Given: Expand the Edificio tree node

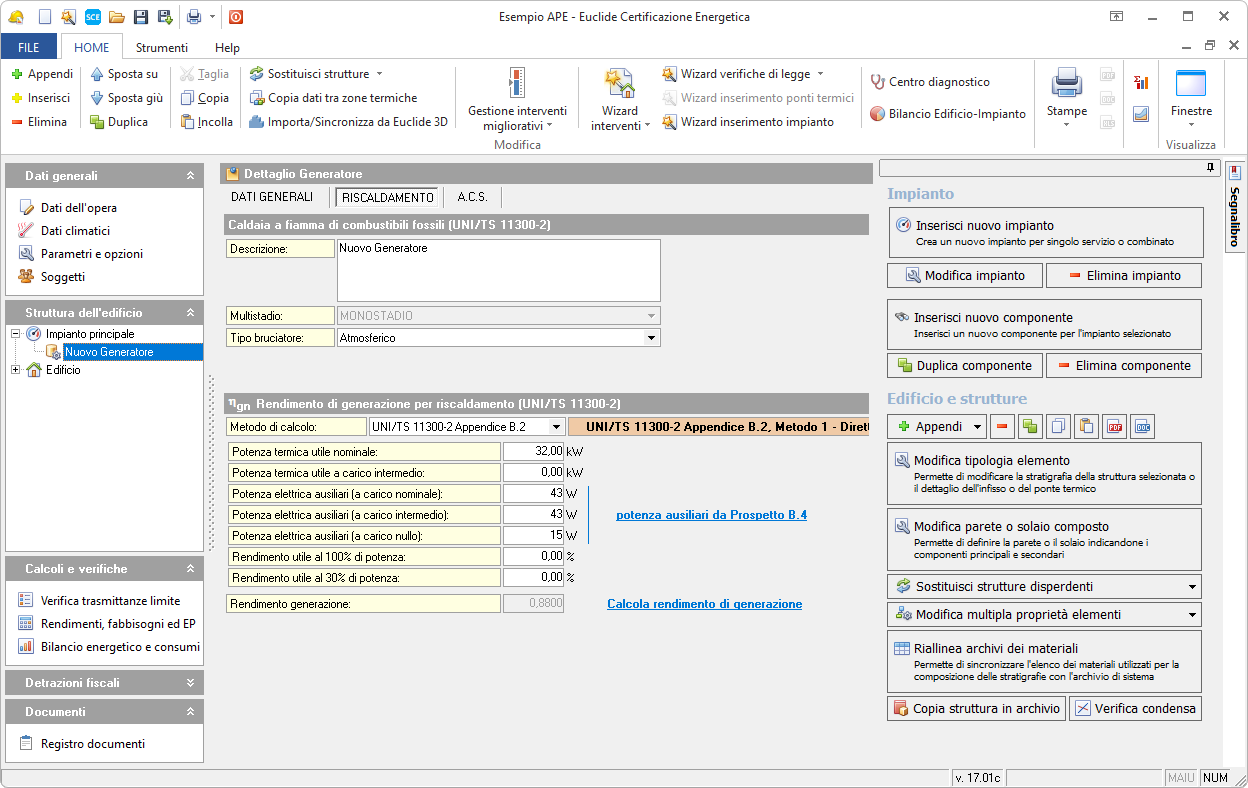Looking at the screenshot, I should pyautogui.click(x=16, y=370).
